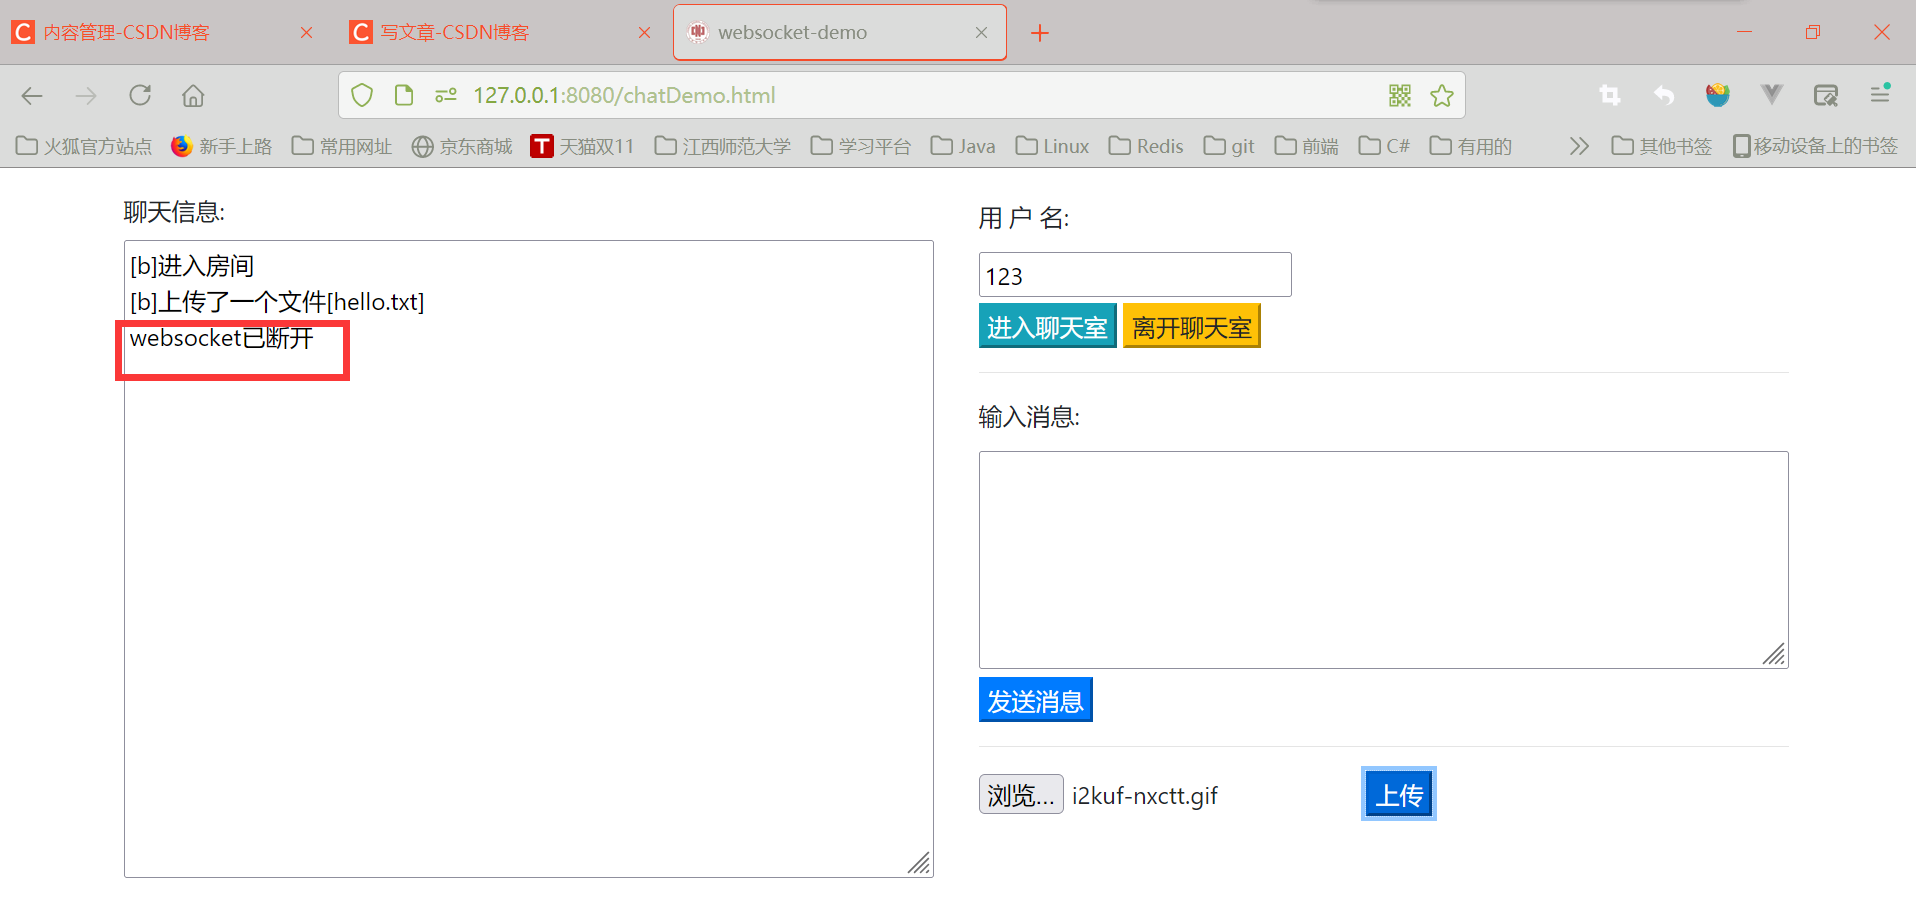Viewport: 1916px width, 917px height.
Task: Click the 用户名 input field
Action: [1134, 274]
